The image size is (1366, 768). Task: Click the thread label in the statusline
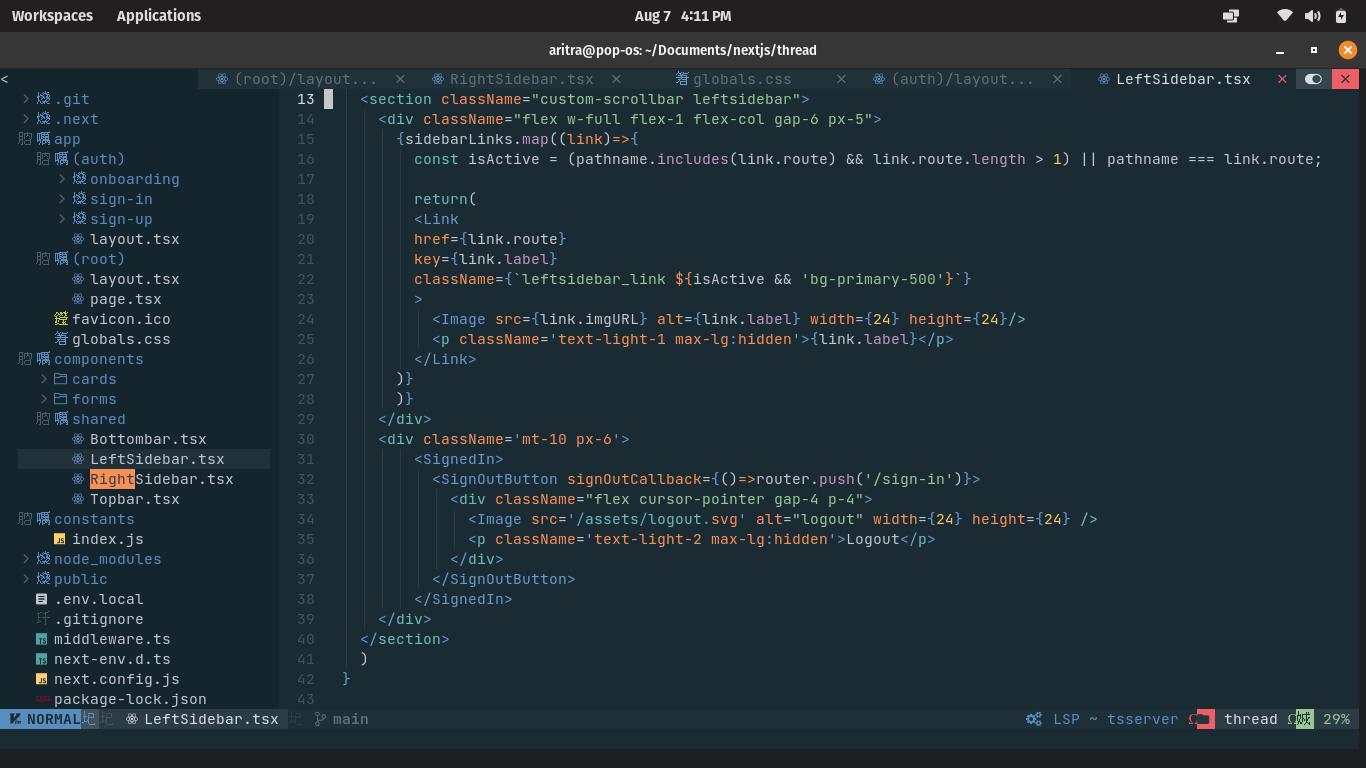pyautogui.click(x=1251, y=718)
